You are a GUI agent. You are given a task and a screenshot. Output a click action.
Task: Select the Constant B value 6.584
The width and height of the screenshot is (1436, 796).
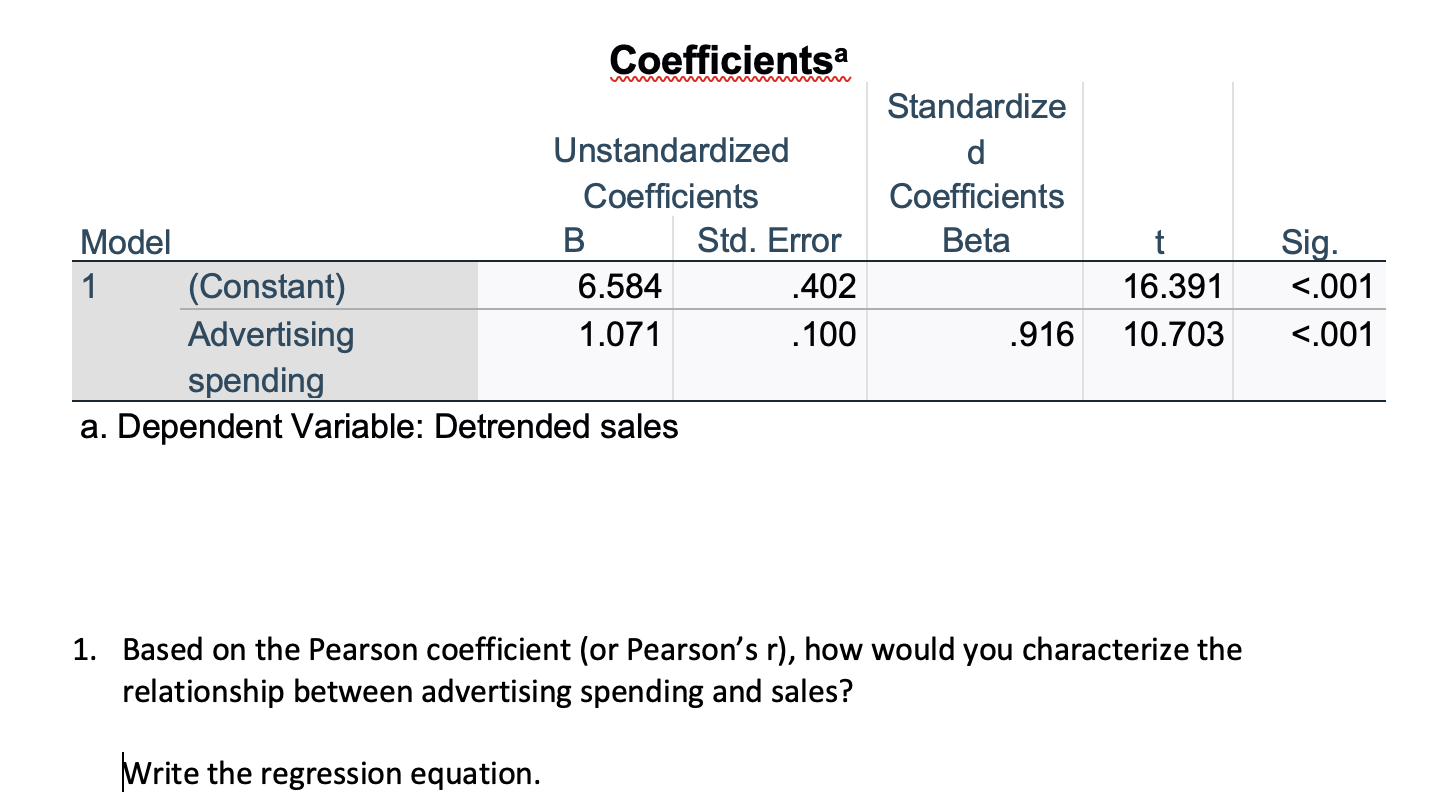point(620,286)
